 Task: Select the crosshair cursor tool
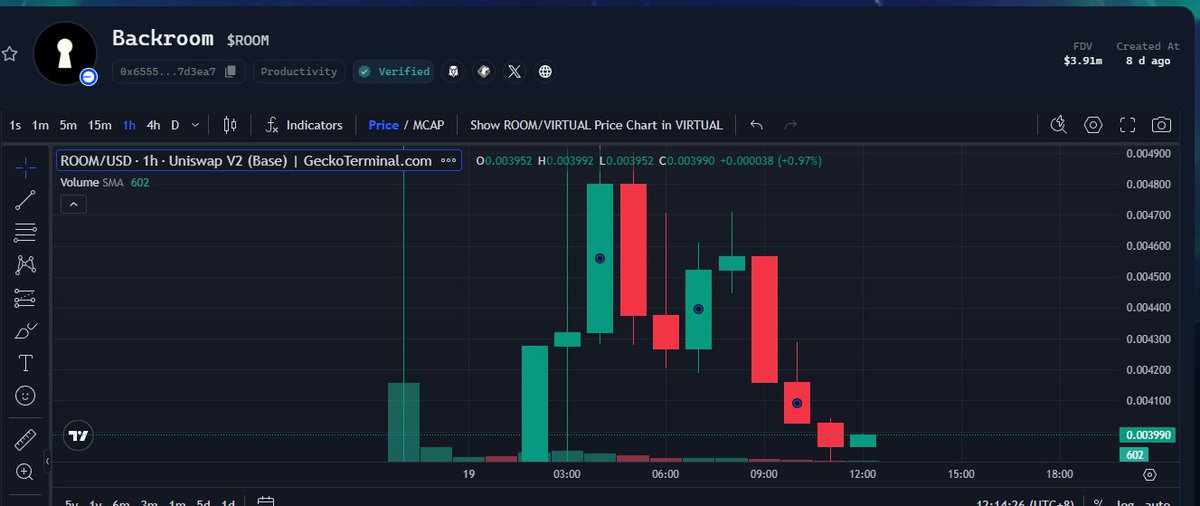(26, 167)
